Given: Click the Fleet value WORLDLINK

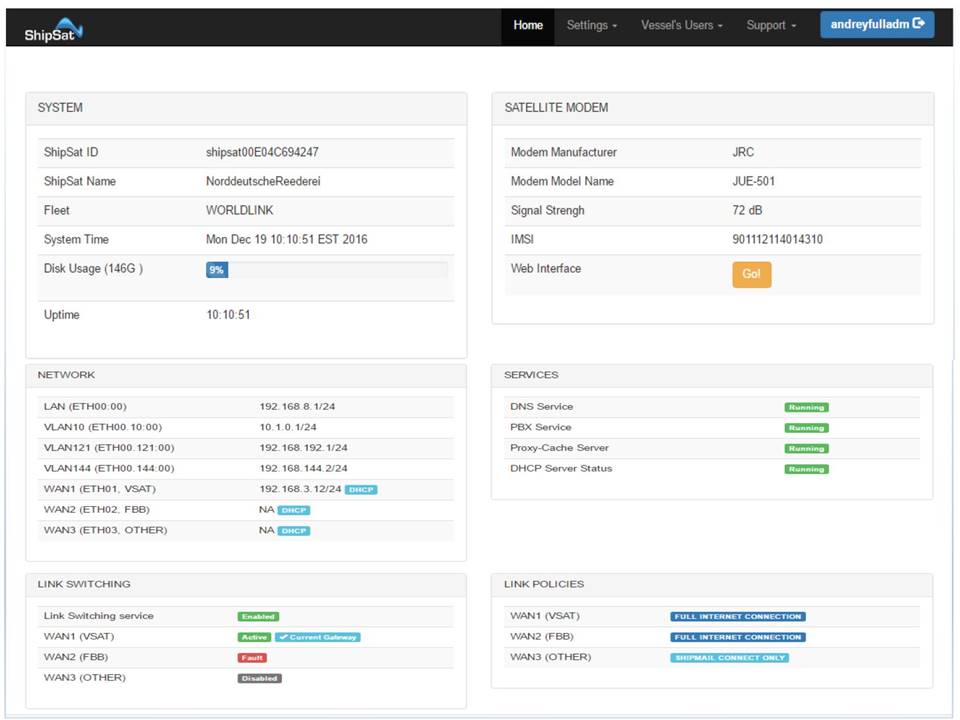Looking at the screenshot, I should coord(239,210).
